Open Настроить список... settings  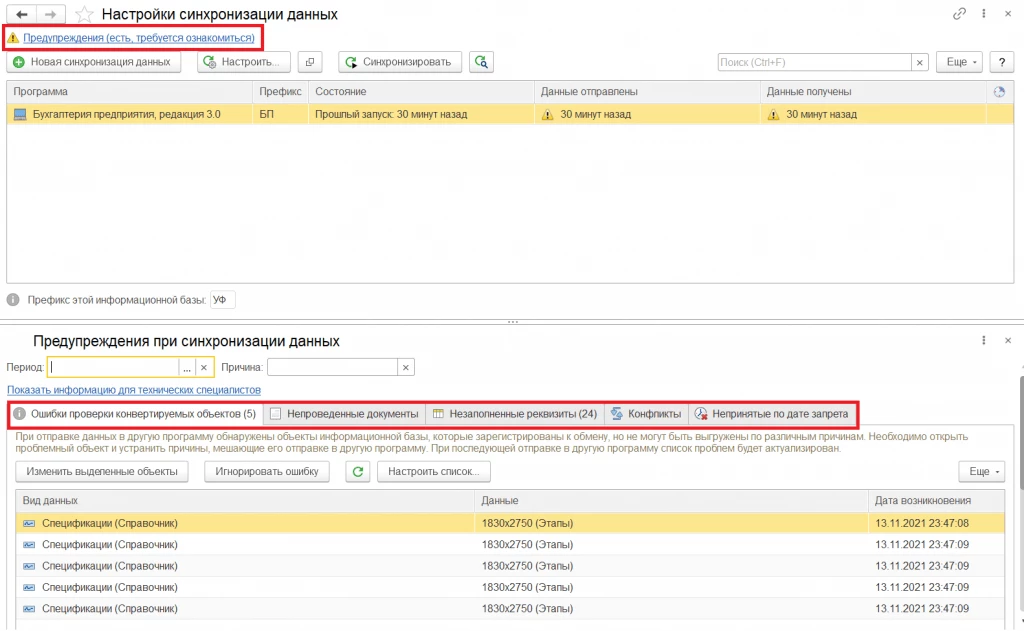(434, 472)
